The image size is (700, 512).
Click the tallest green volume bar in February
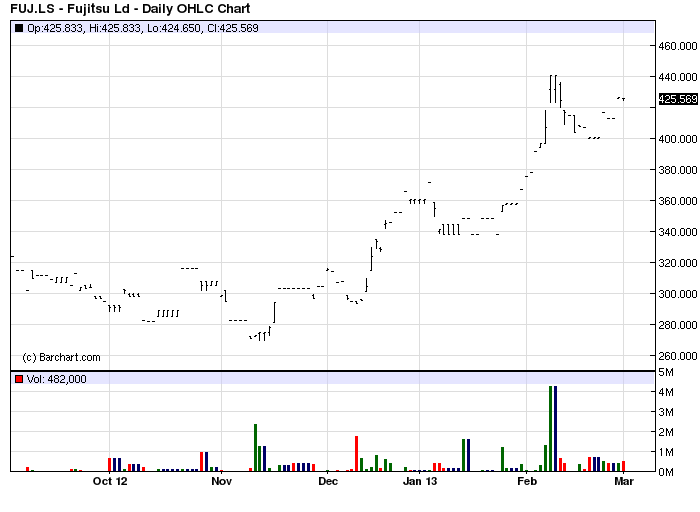click(x=550, y=429)
